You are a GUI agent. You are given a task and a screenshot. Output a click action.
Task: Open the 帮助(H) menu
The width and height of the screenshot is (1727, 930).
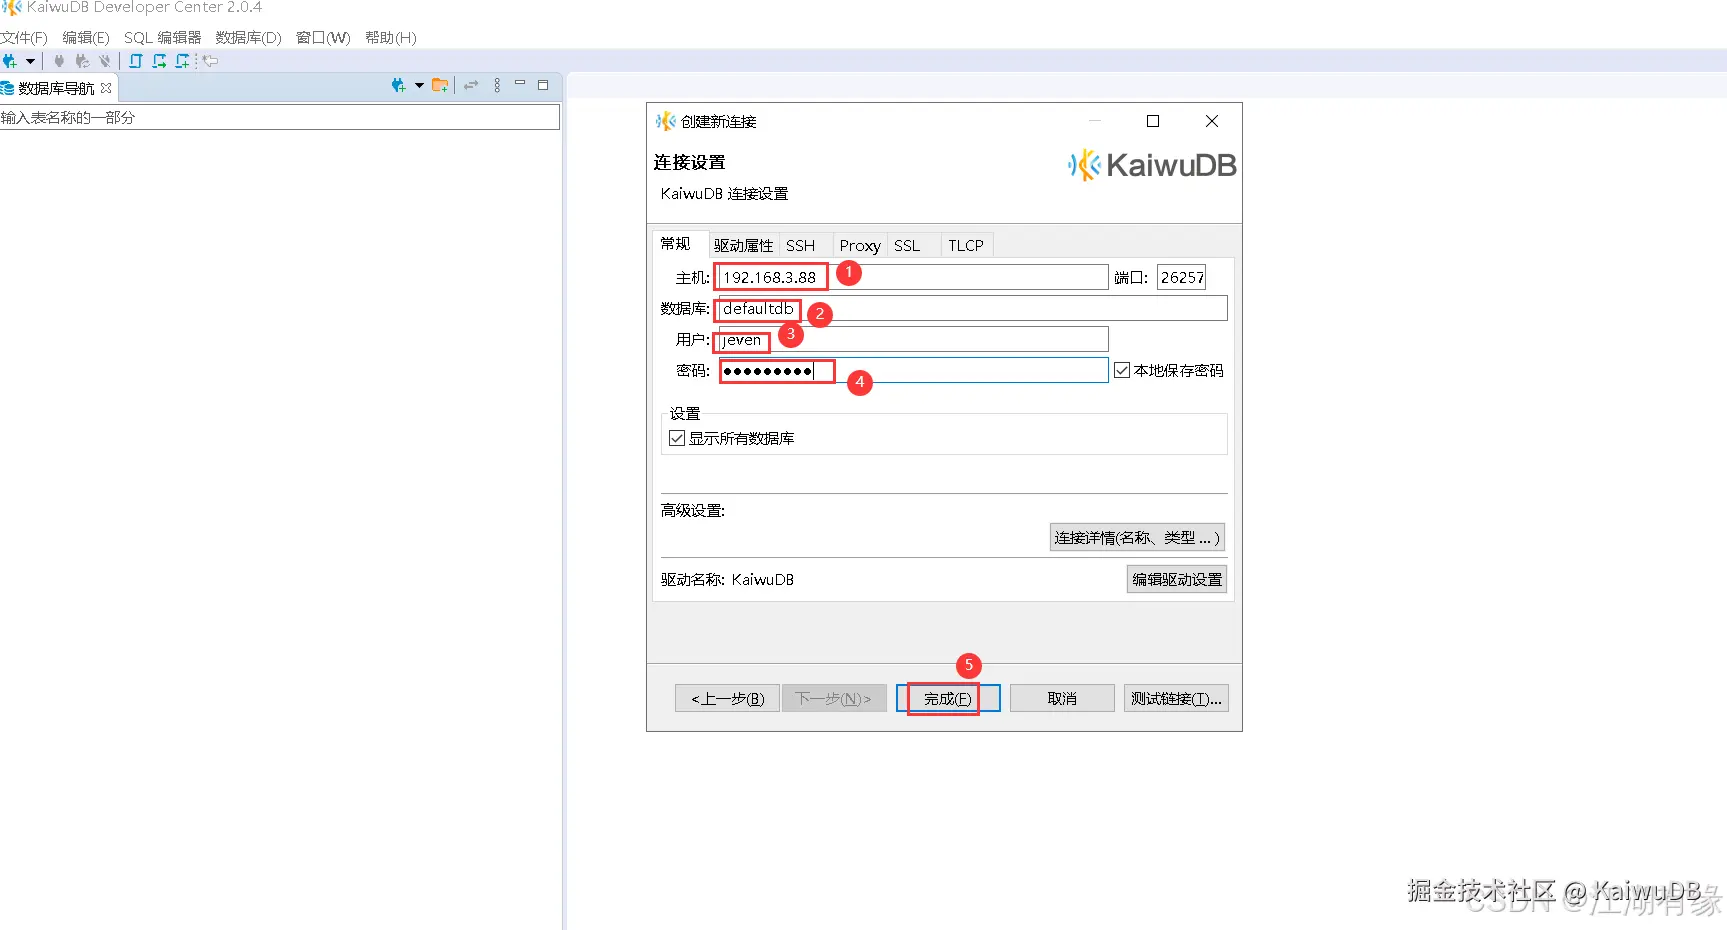[x=390, y=38]
